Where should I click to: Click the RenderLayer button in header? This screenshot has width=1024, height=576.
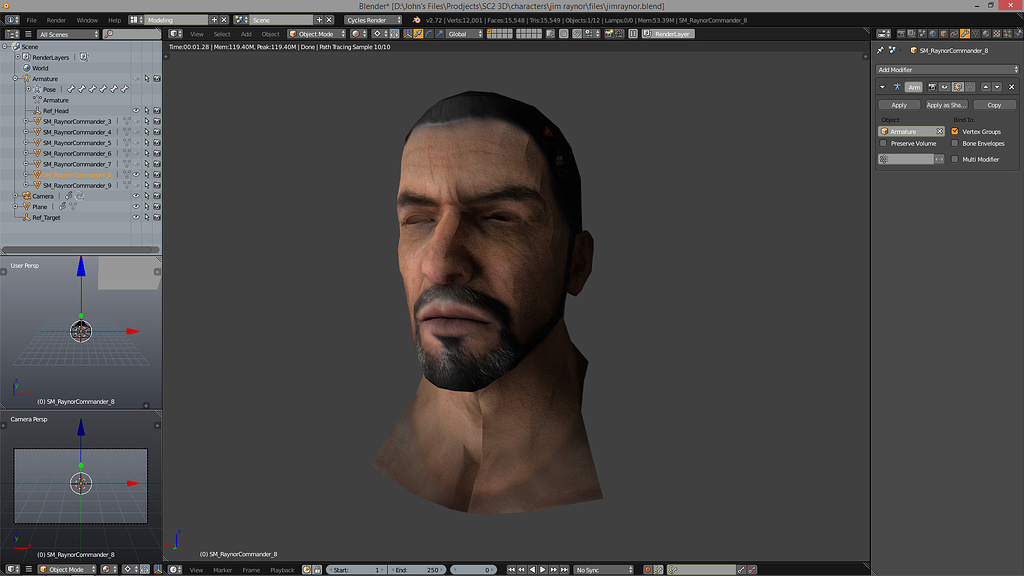pyautogui.click(x=669, y=34)
